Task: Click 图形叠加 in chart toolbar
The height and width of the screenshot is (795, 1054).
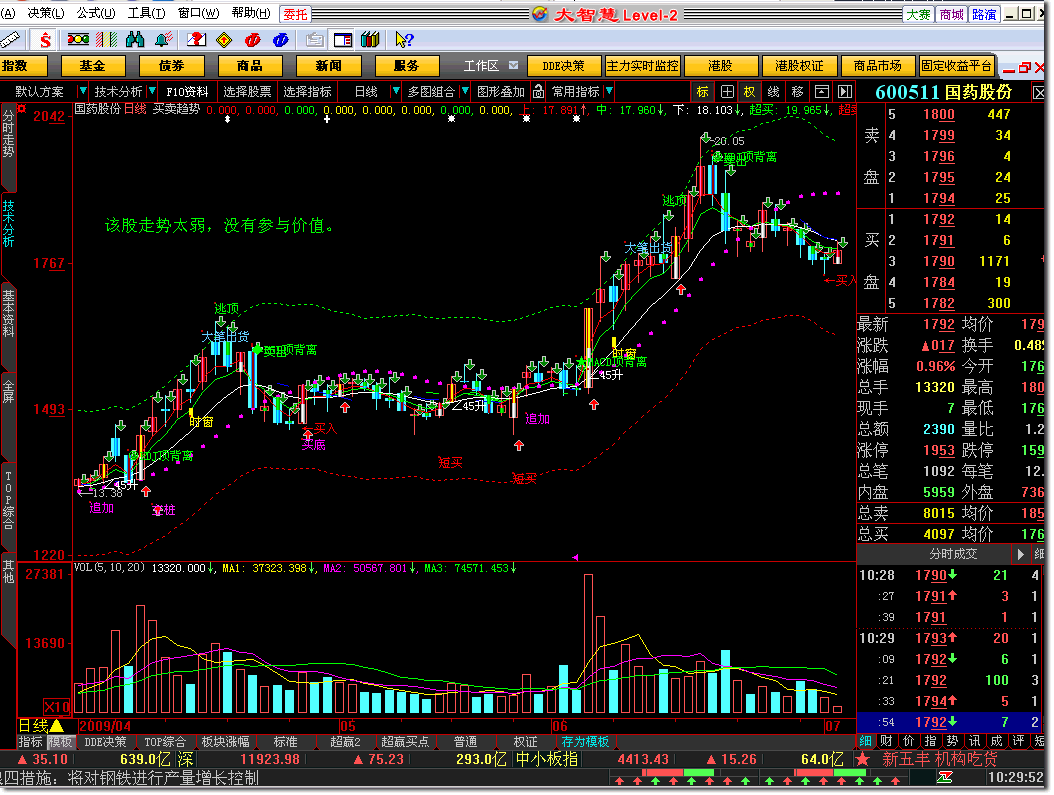Action: point(501,91)
